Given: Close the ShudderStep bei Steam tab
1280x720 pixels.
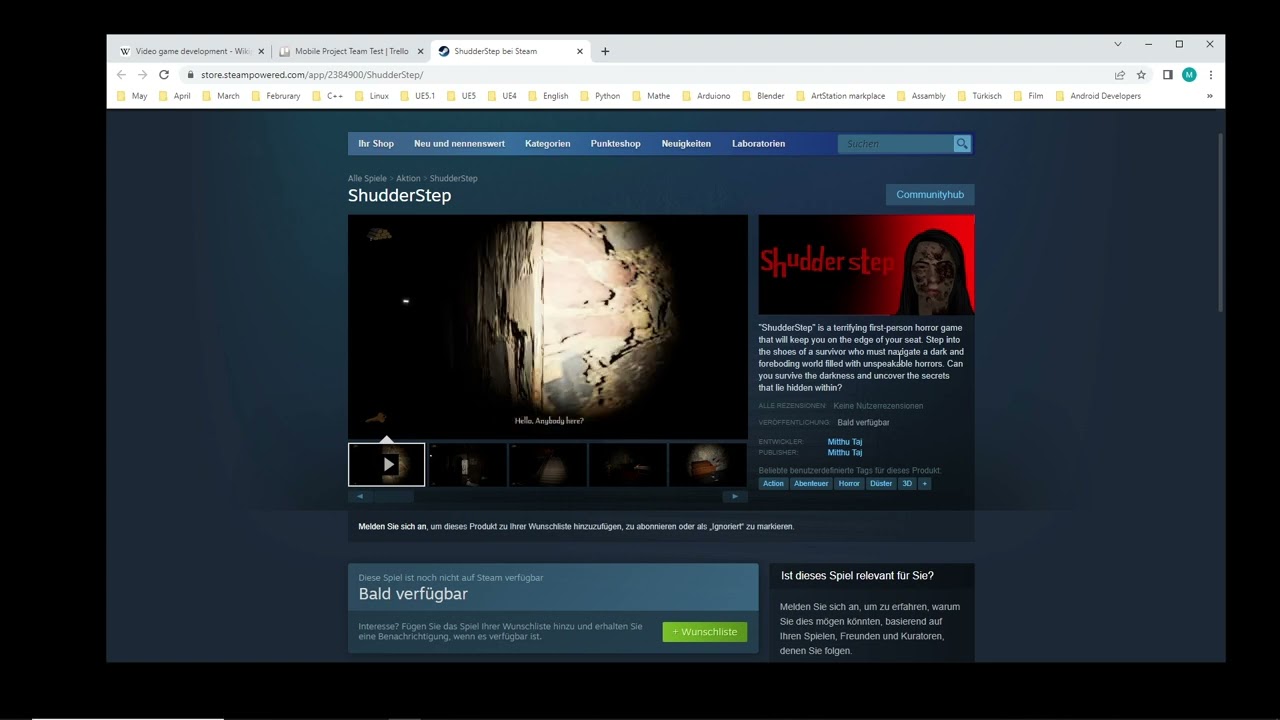Looking at the screenshot, I should 579,51.
